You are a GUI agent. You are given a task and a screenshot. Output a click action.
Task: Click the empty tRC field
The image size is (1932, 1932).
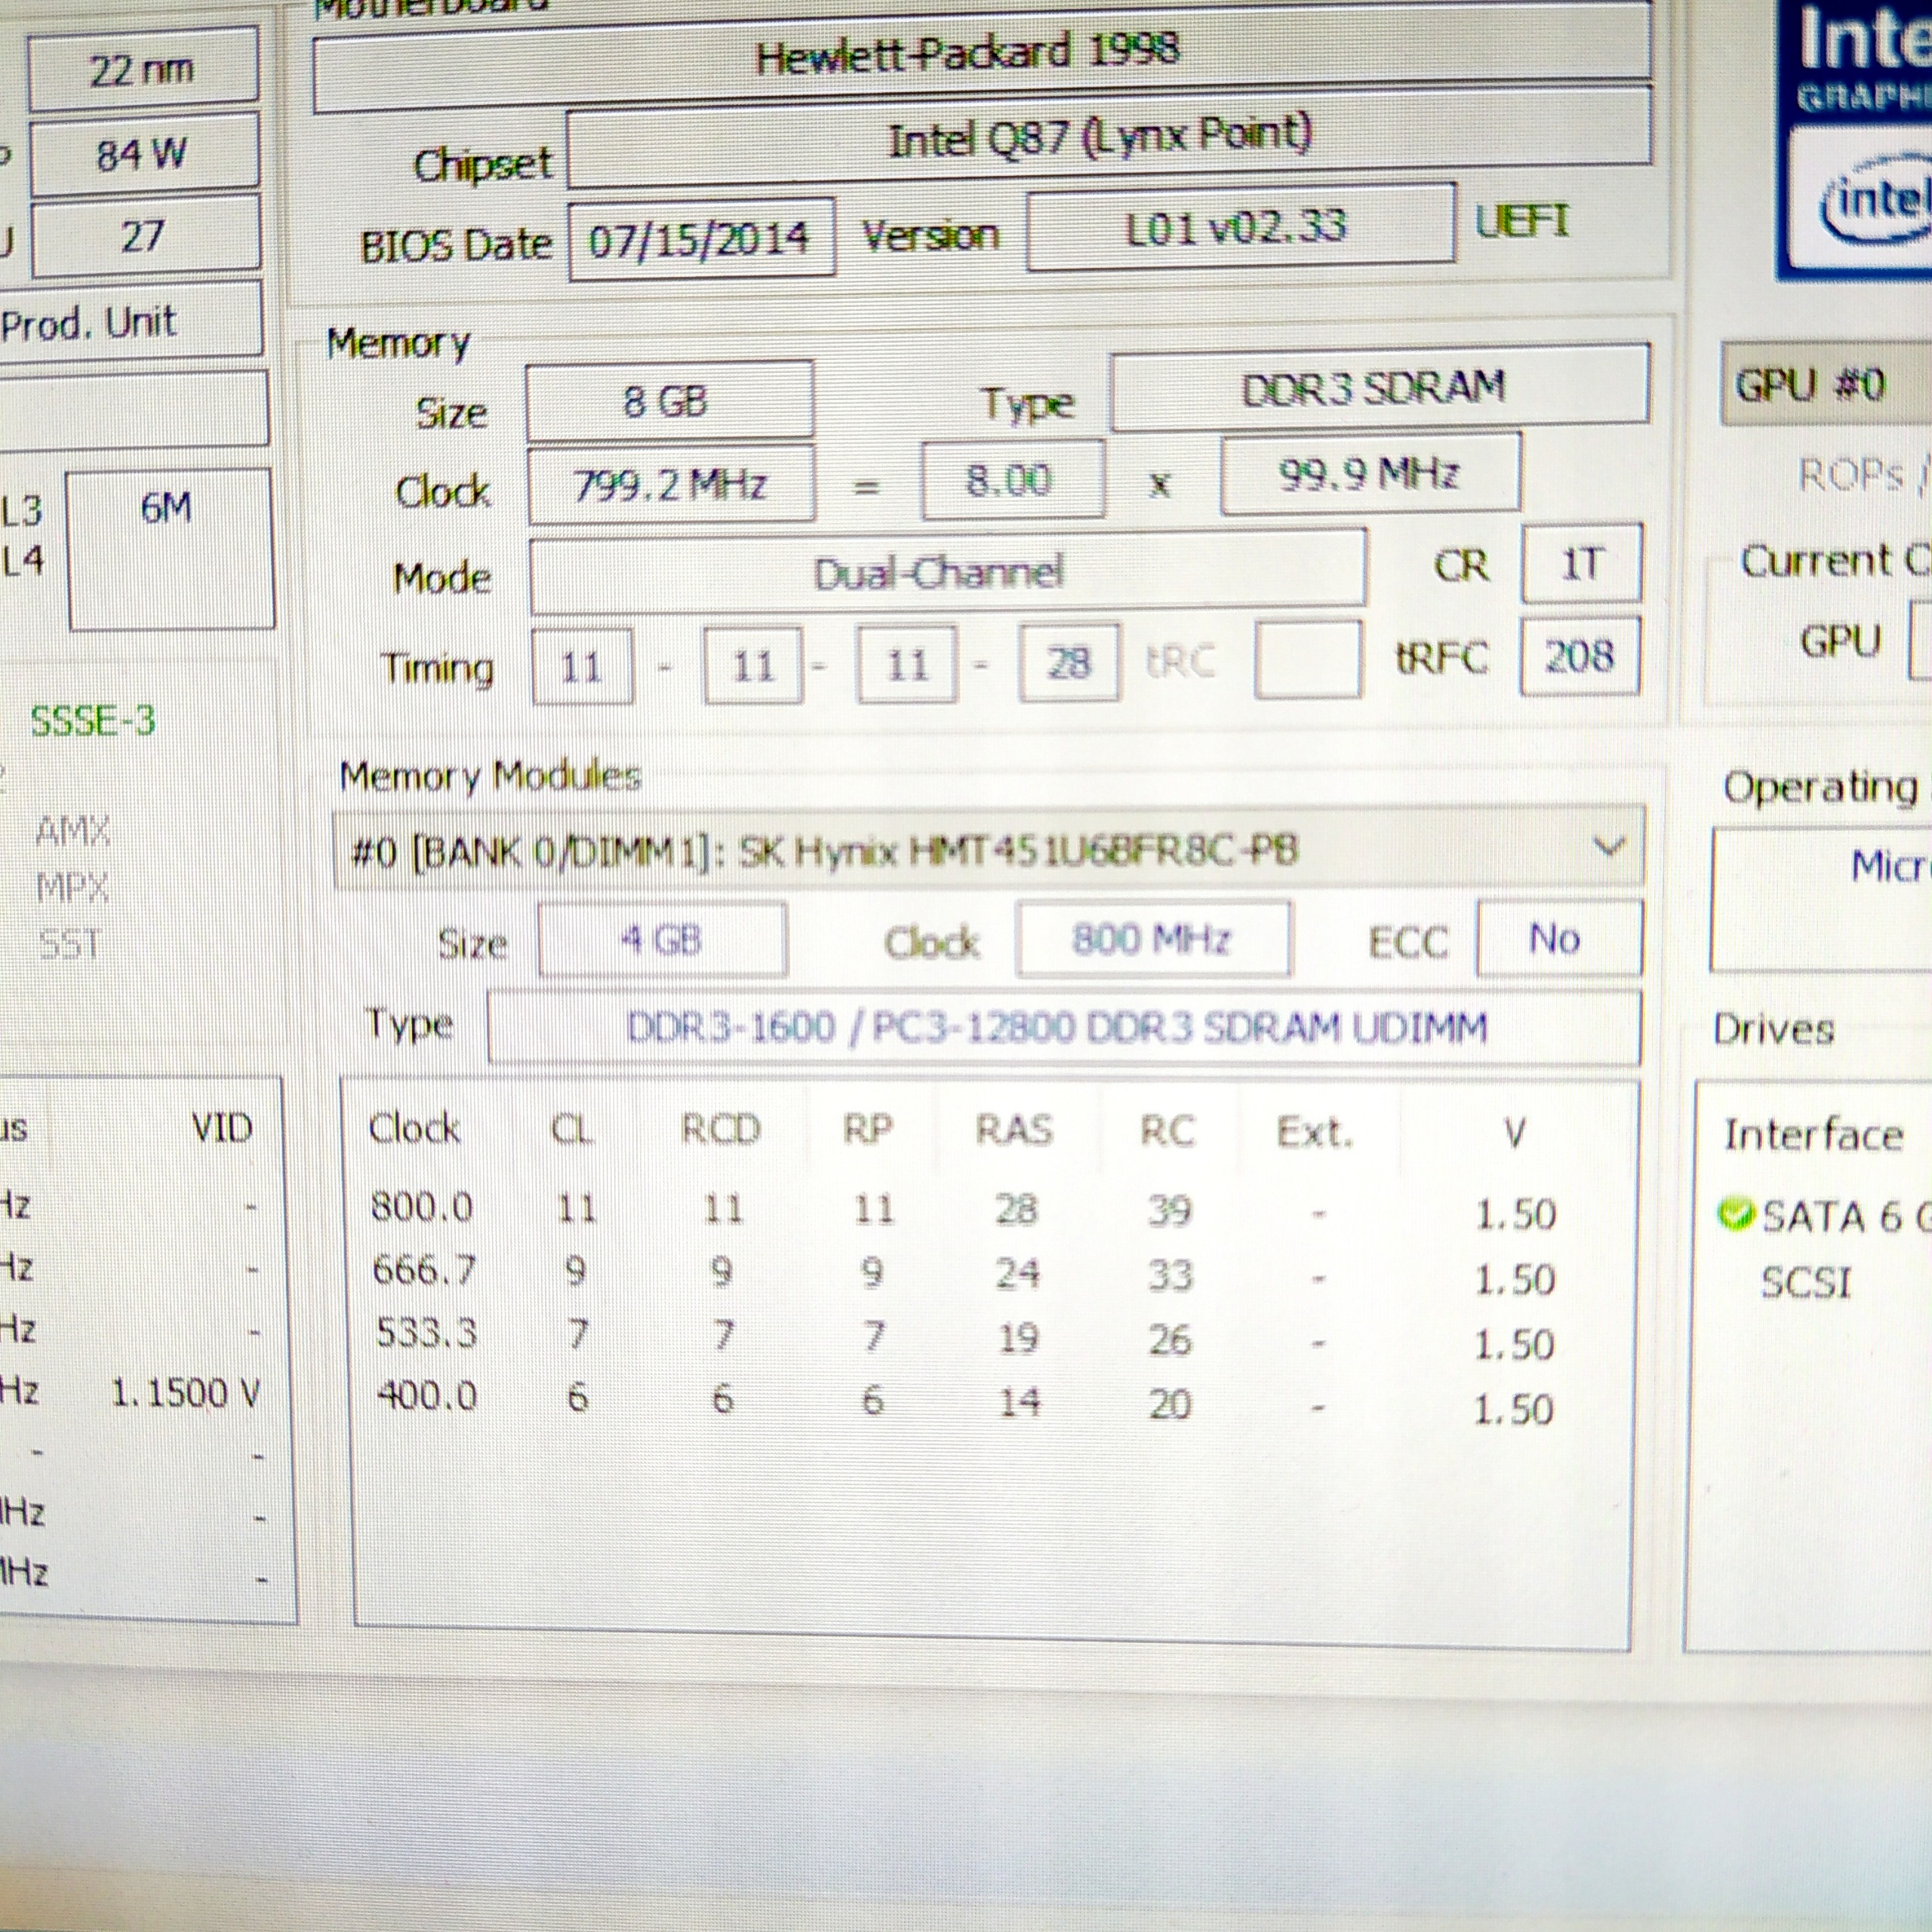click(1307, 659)
